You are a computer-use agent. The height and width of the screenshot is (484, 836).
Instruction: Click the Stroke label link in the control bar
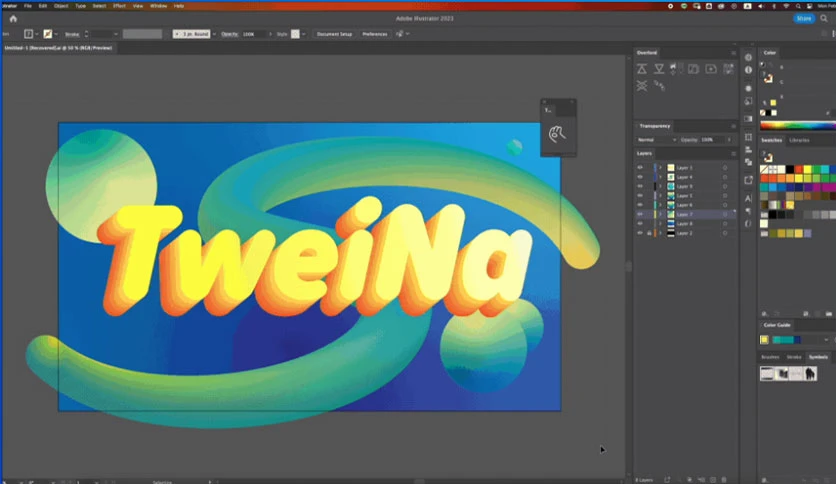pos(72,34)
